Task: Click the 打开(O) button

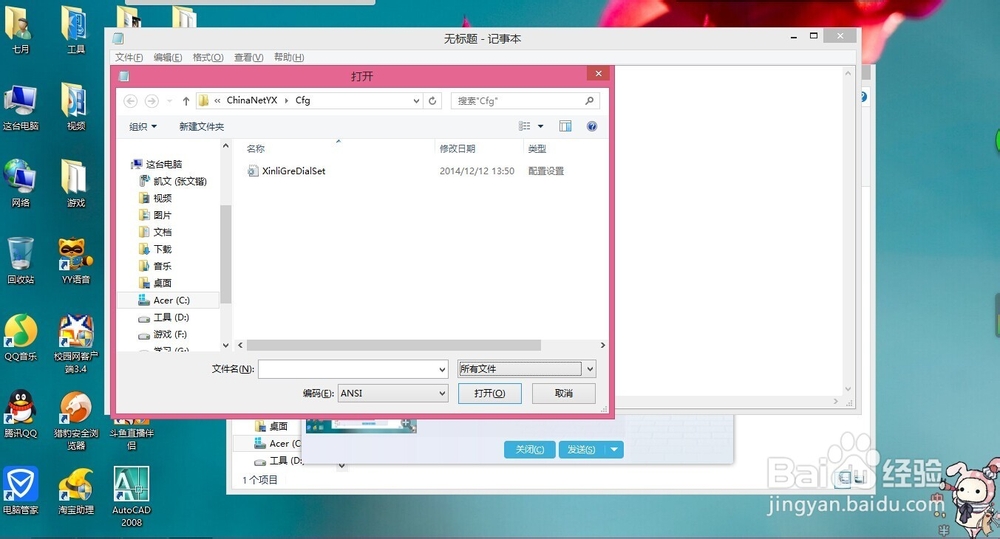Action: tap(490, 394)
